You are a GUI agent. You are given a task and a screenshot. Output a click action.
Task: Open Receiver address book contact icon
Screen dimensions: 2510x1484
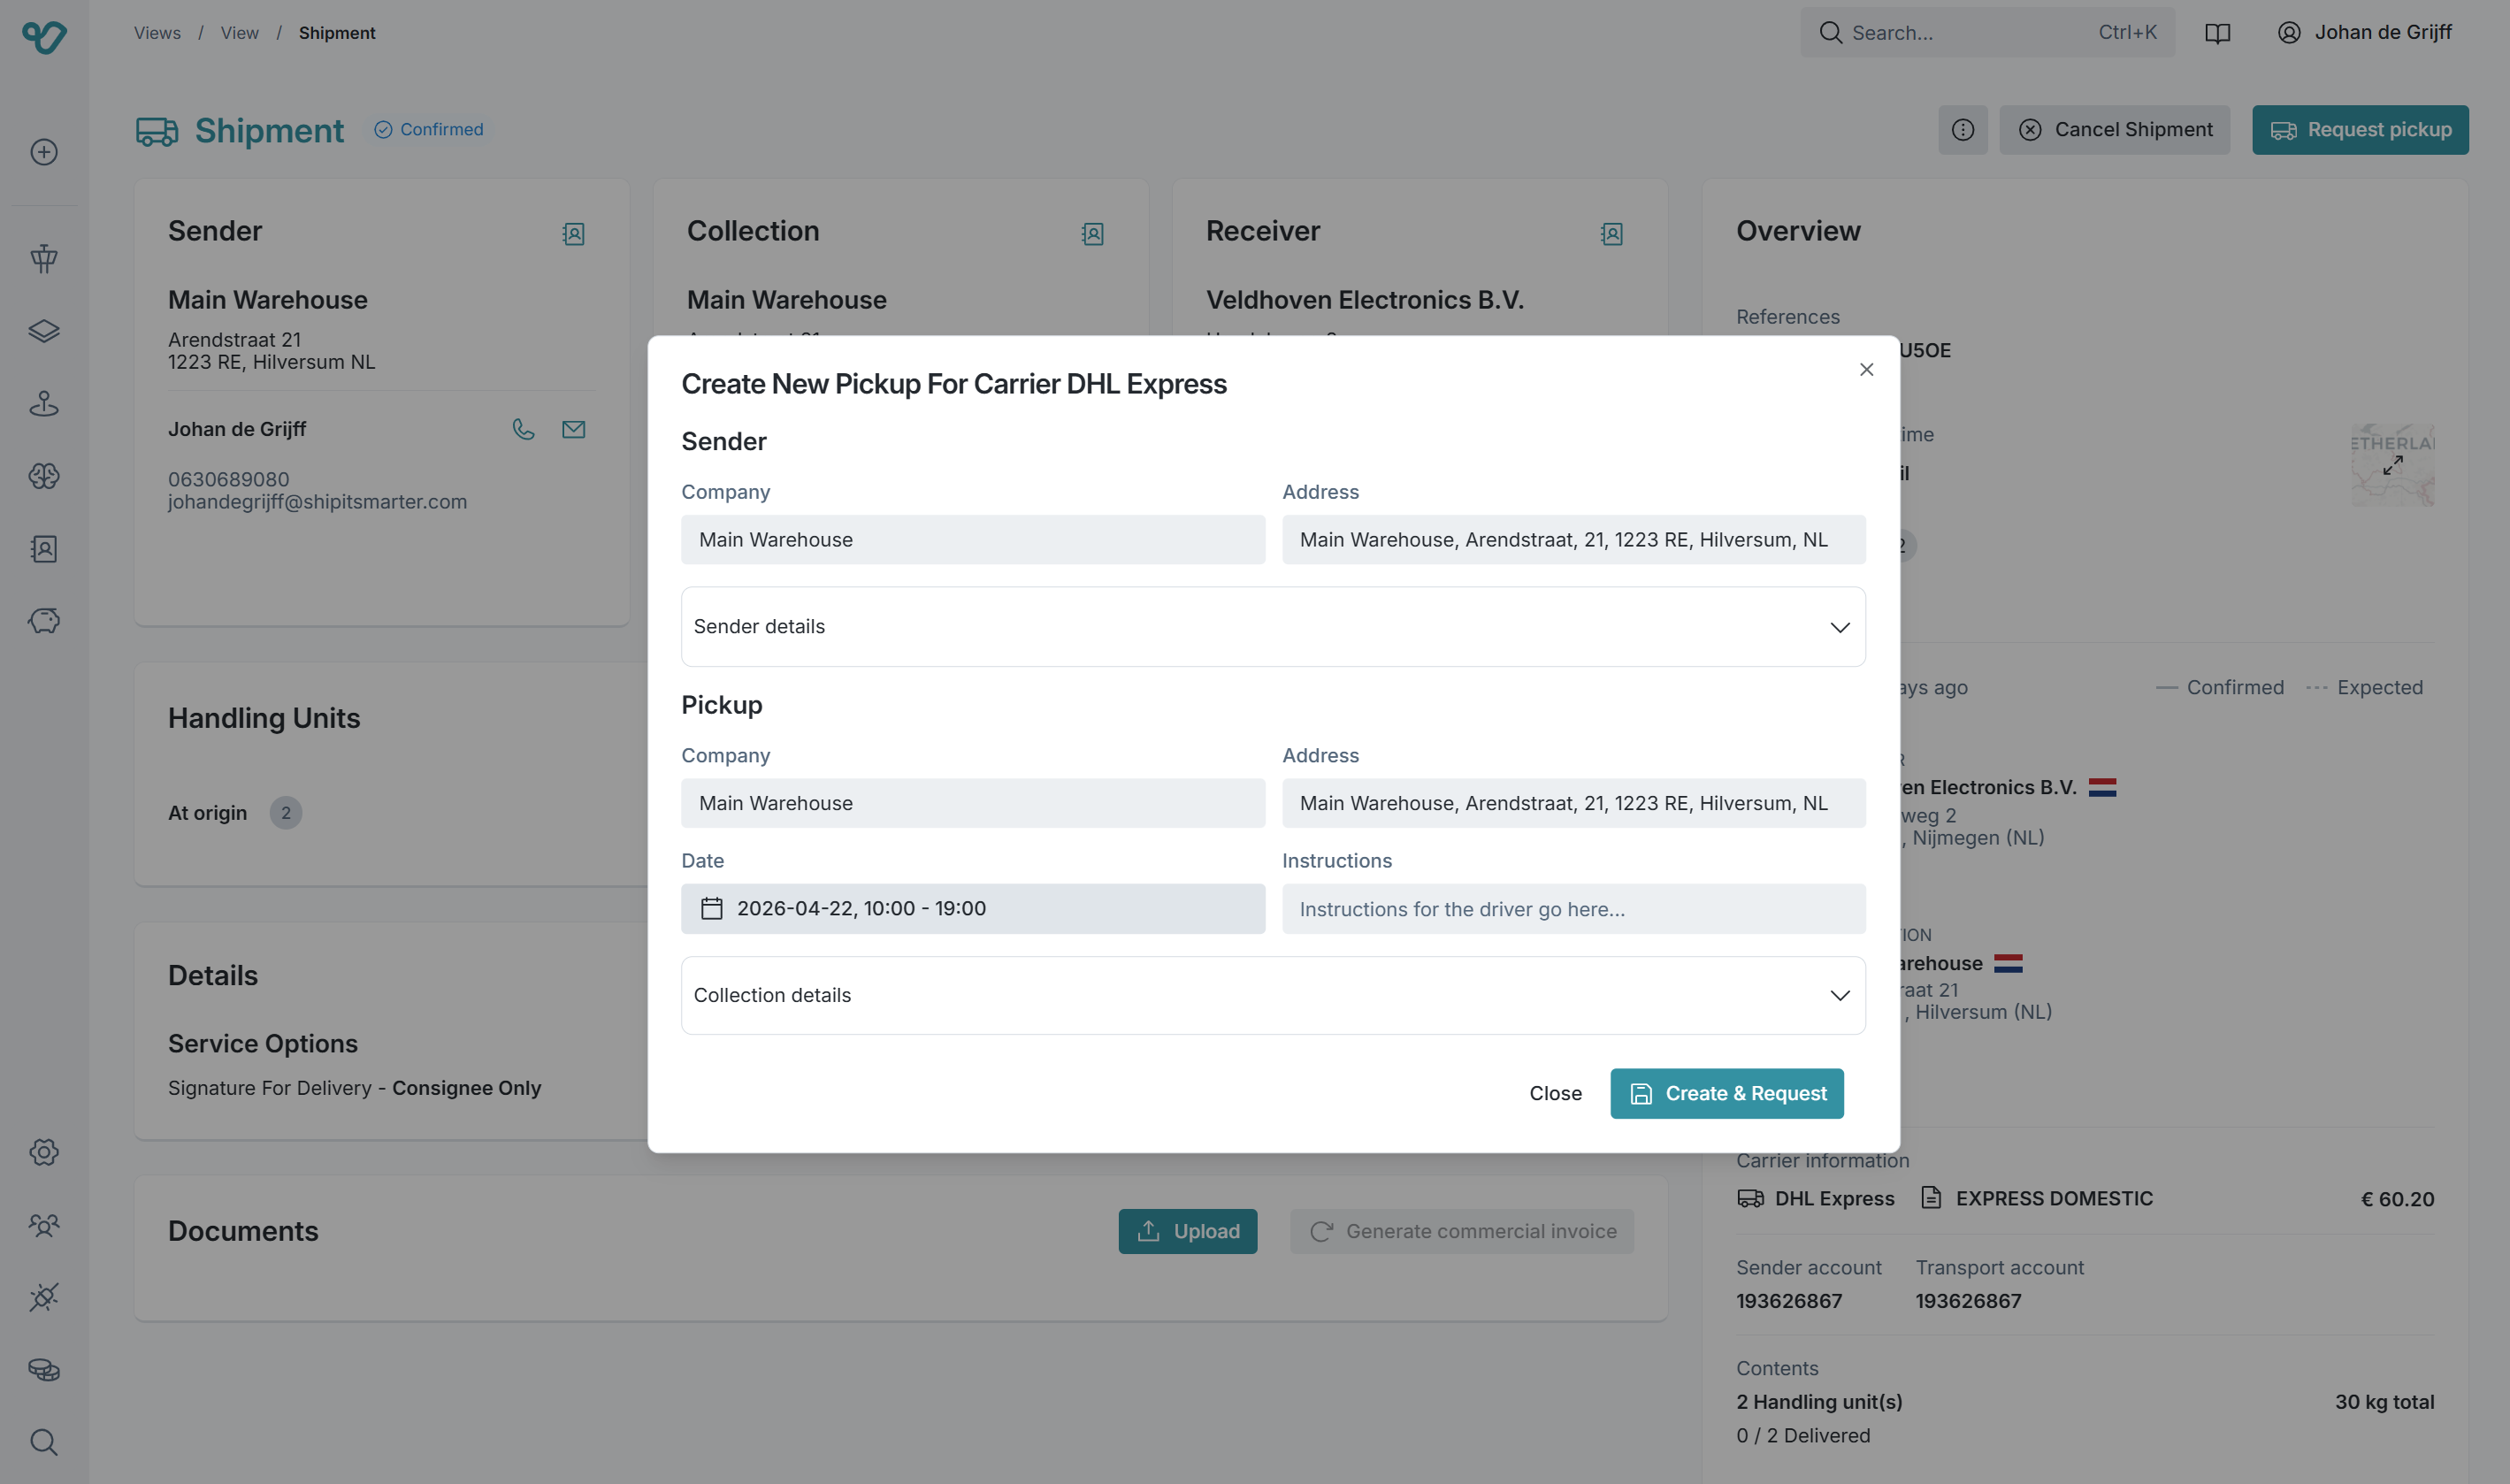[1611, 234]
